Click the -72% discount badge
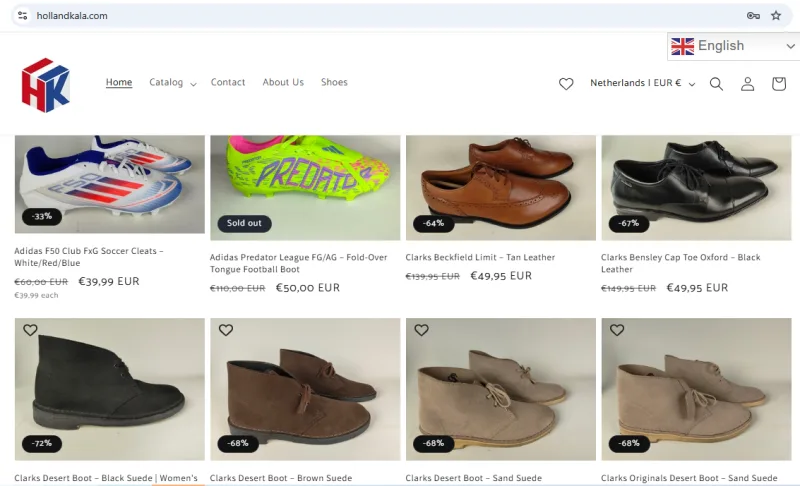This screenshot has height=486, width=800. point(41,443)
